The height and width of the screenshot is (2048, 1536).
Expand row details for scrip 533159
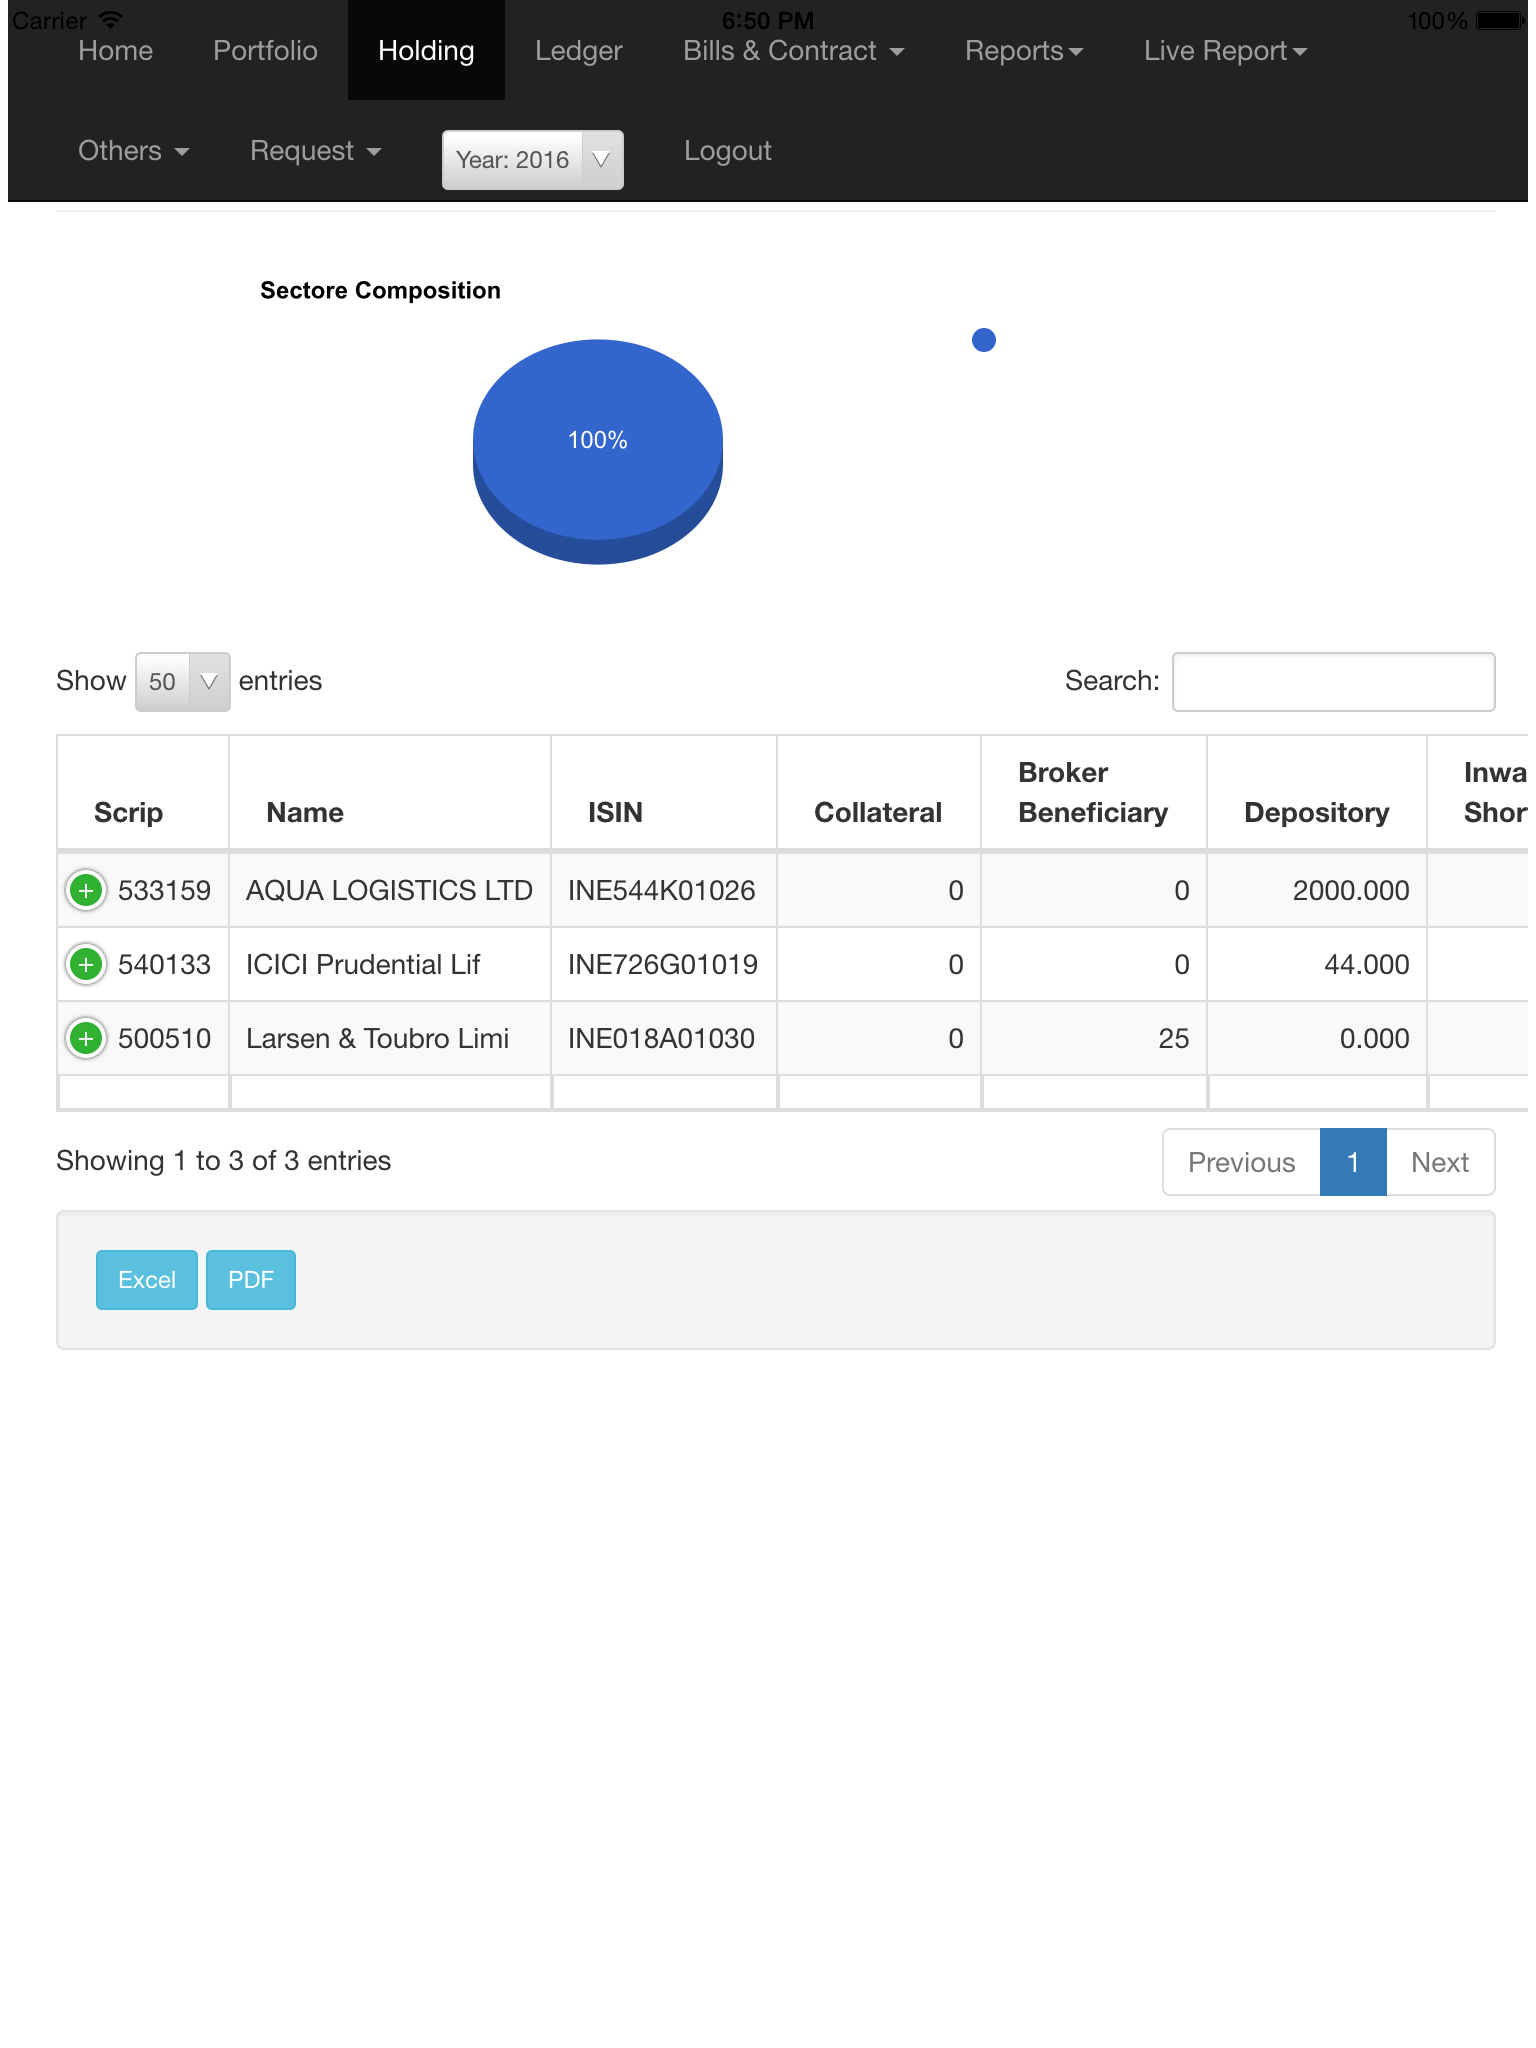coord(86,890)
